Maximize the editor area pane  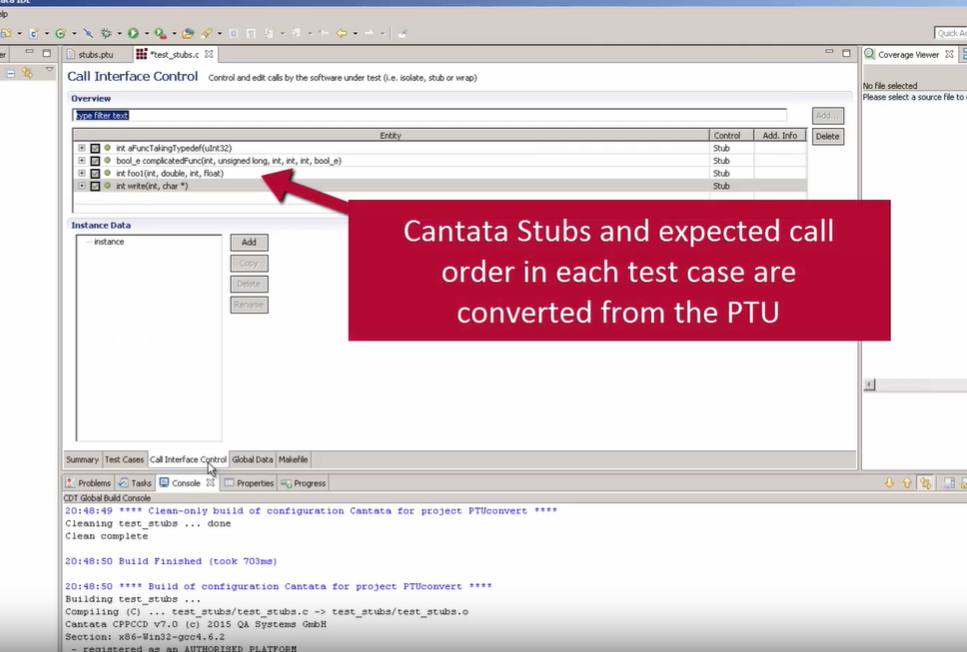[846, 53]
